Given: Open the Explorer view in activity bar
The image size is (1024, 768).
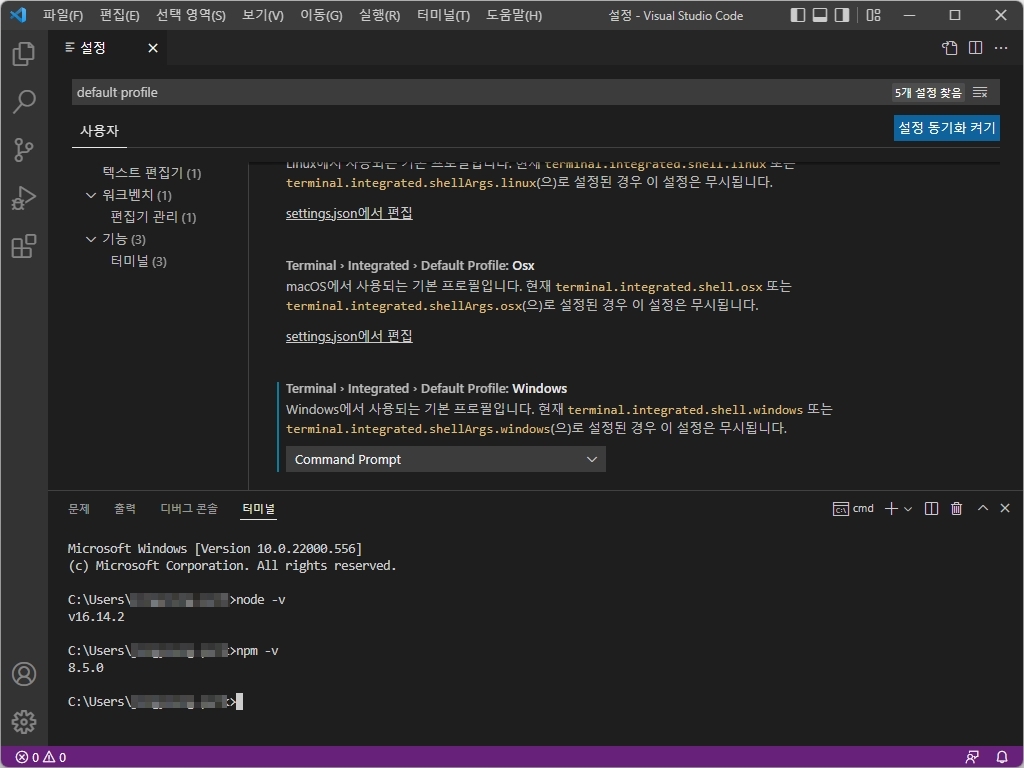Looking at the screenshot, I should tap(24, 54).
